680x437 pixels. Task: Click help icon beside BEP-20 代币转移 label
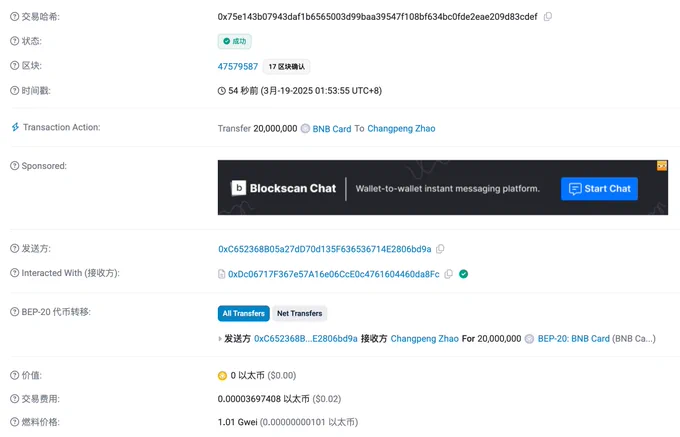tap(14, 312)
